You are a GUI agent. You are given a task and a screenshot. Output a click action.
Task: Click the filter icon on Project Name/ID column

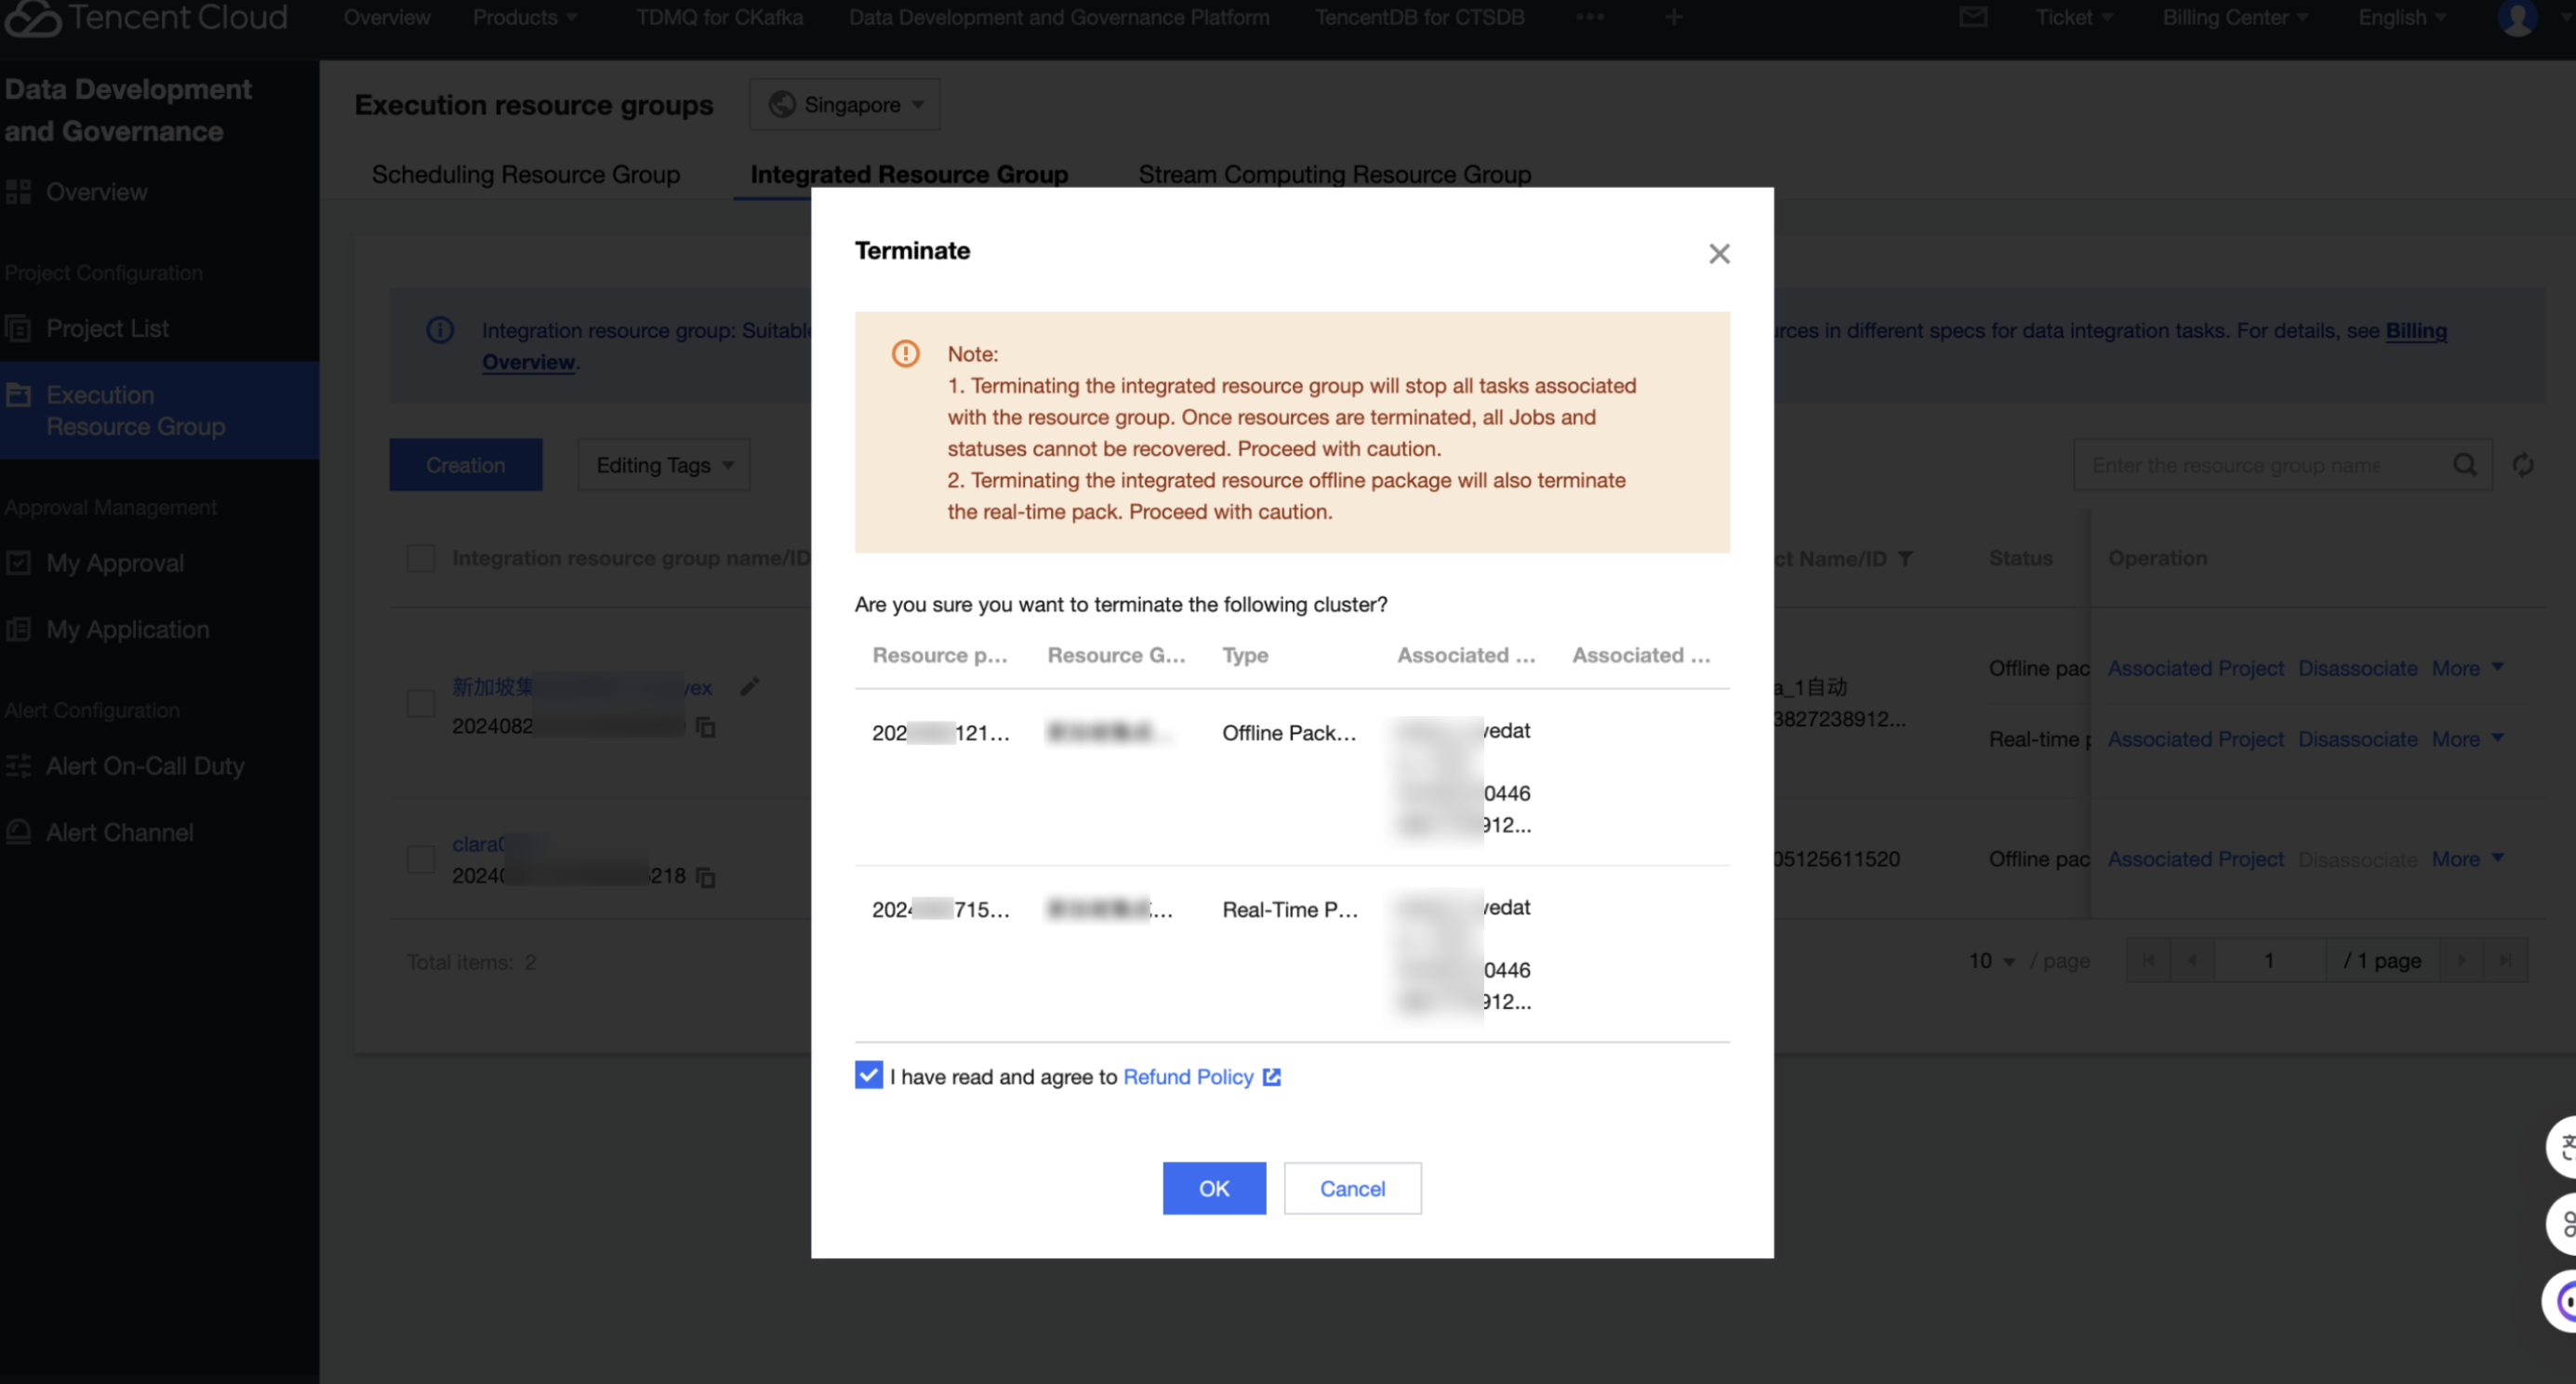tap(1905, 558)
